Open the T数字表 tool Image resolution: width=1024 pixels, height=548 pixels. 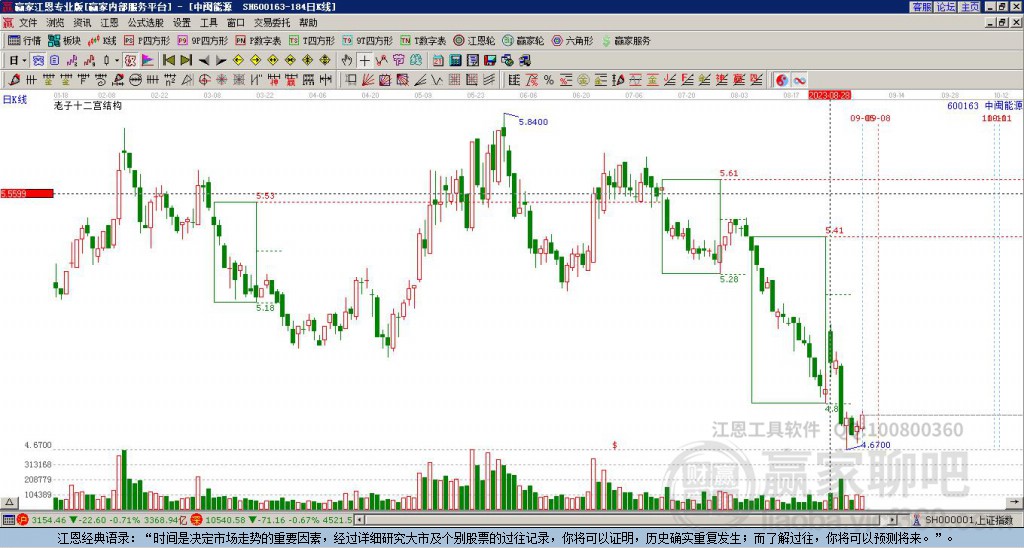click(423, 40)
